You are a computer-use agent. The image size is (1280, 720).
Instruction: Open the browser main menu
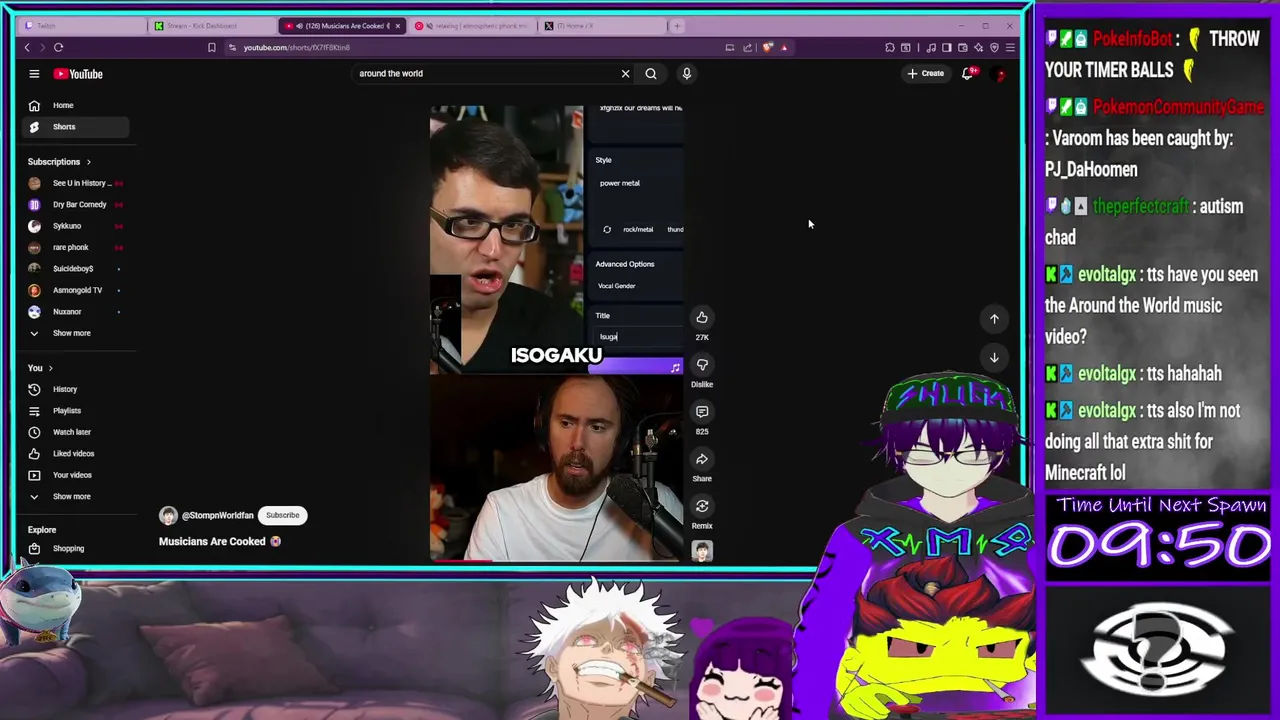[1010, 47]
